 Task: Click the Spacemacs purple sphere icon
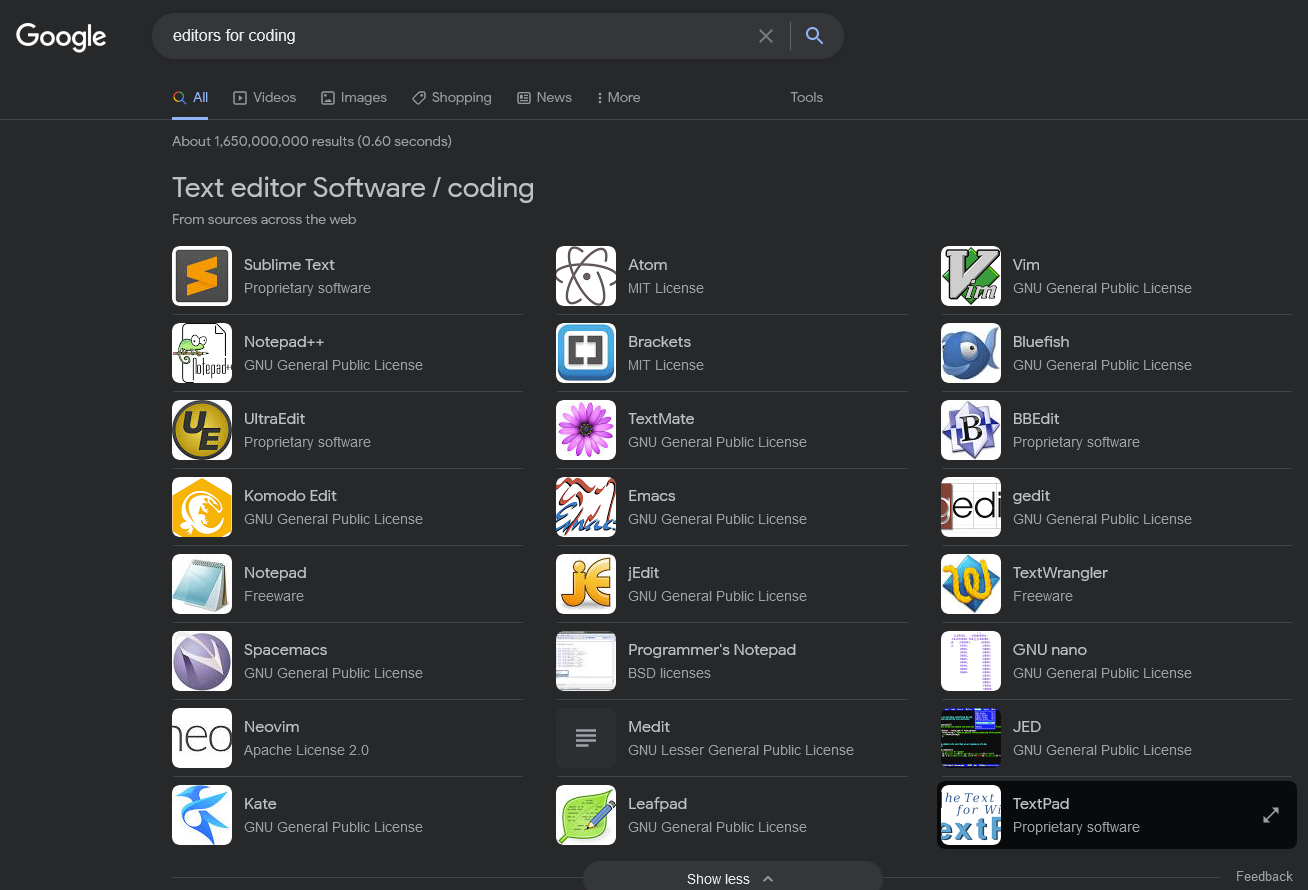pyautogui.click(x=202, y=661)
